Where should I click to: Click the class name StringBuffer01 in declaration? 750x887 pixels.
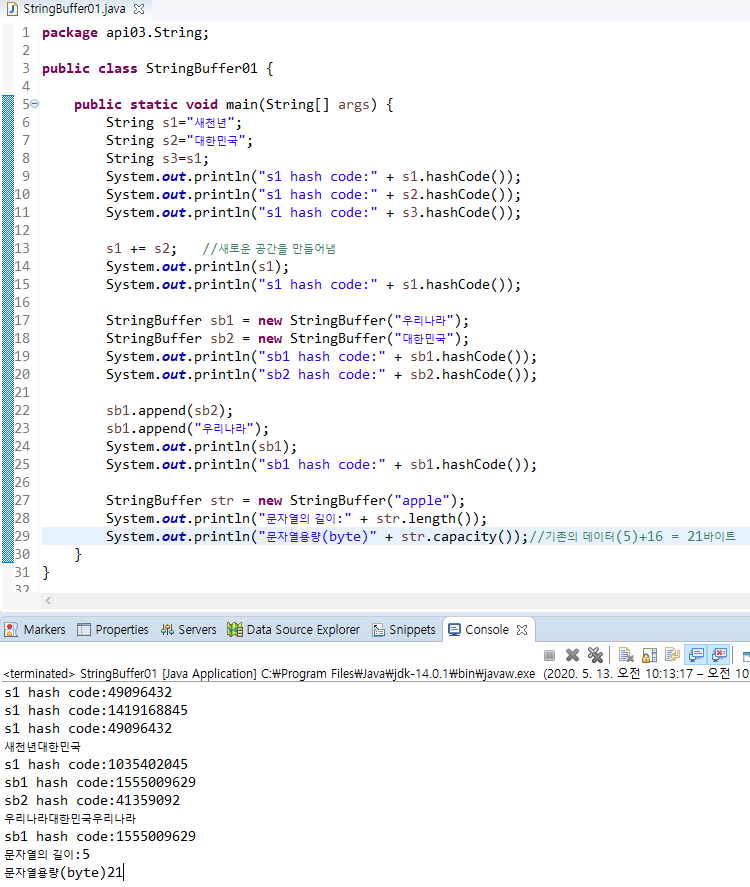(x=201, y=68)
